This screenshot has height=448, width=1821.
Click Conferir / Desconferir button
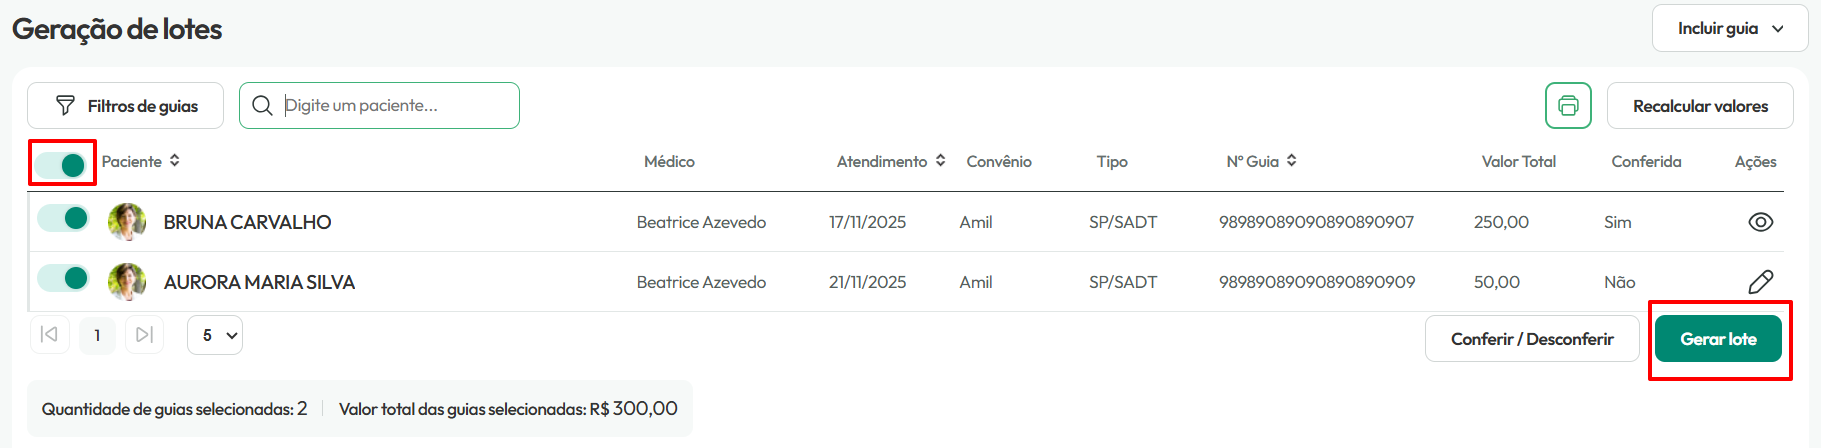tap(1532, 339)
